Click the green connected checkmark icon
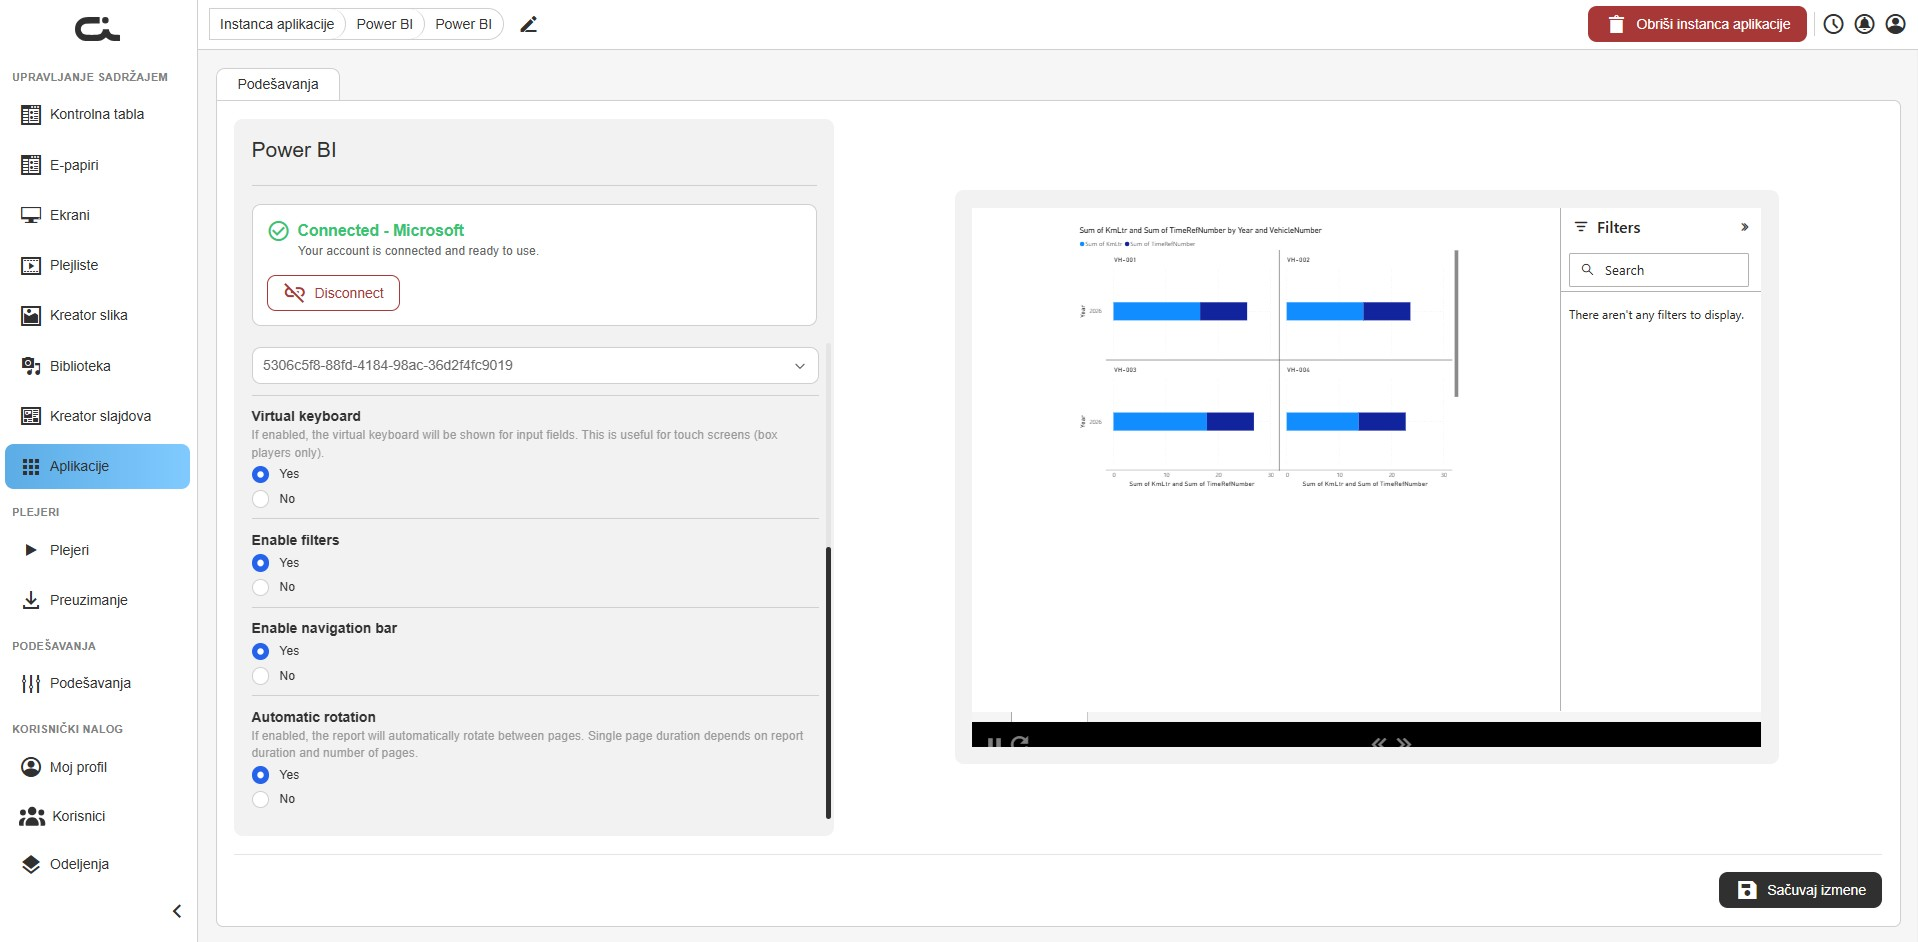The height and width of the screenshot is (942, 1918). pos(279,231)
